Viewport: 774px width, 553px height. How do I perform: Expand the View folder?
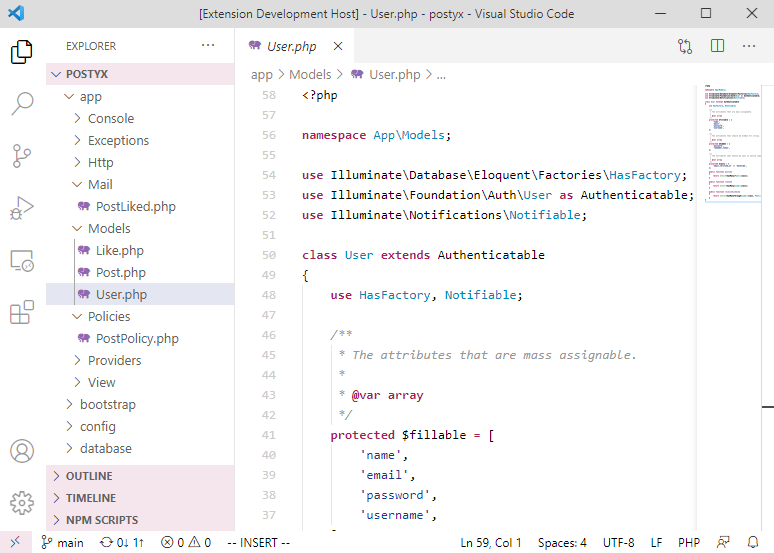coord(140,382)
